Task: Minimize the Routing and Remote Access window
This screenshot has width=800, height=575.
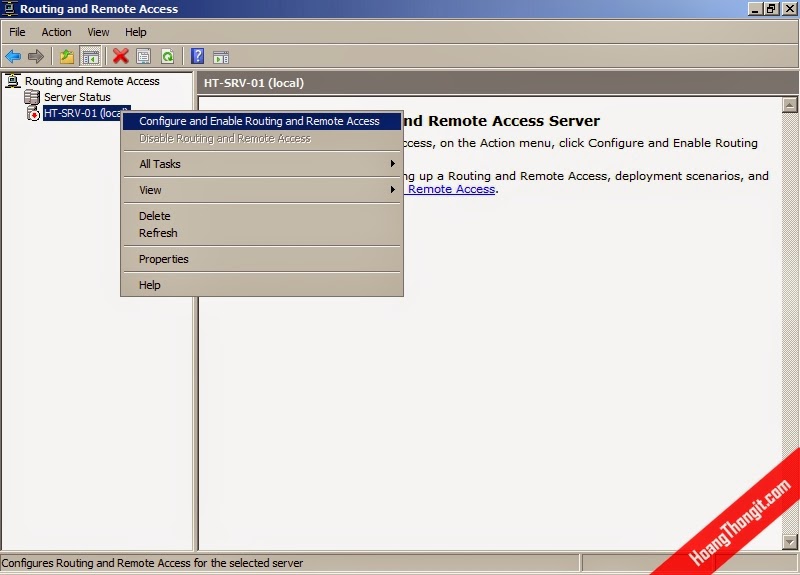Action: pos(755,9)
